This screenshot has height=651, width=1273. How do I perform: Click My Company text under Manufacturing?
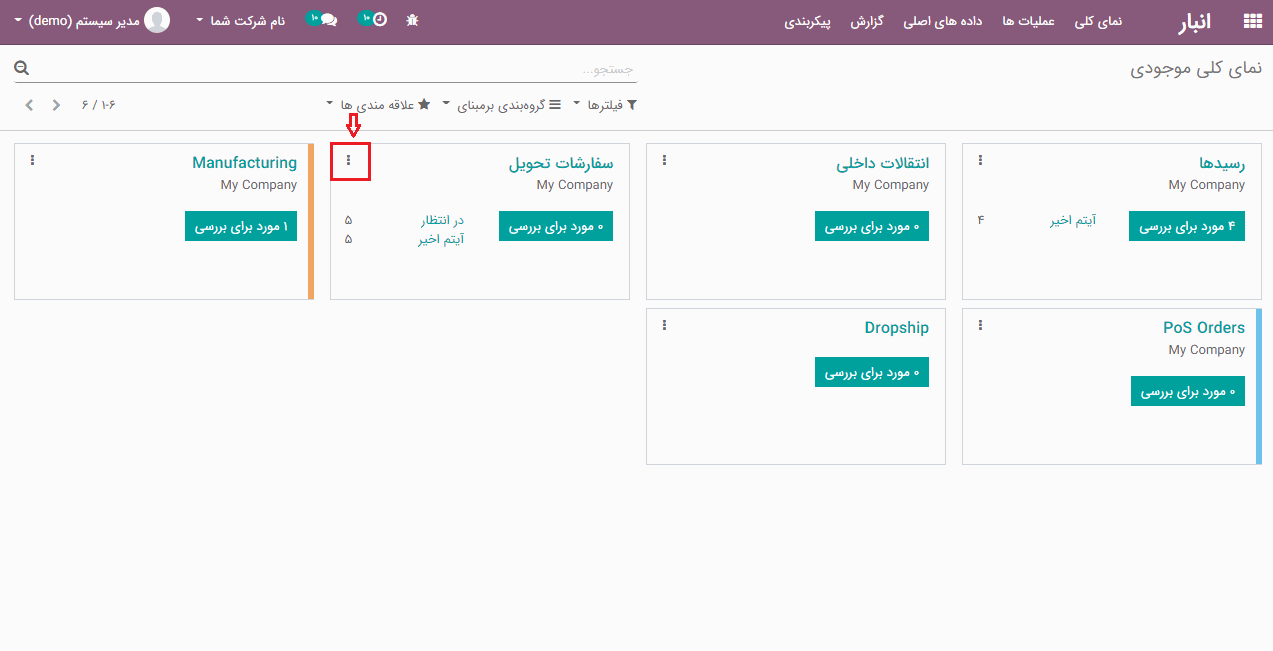(259, 185)
